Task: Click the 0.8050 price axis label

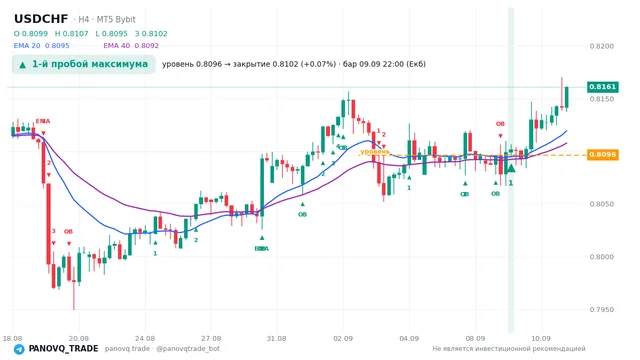Action: point(602,204)
